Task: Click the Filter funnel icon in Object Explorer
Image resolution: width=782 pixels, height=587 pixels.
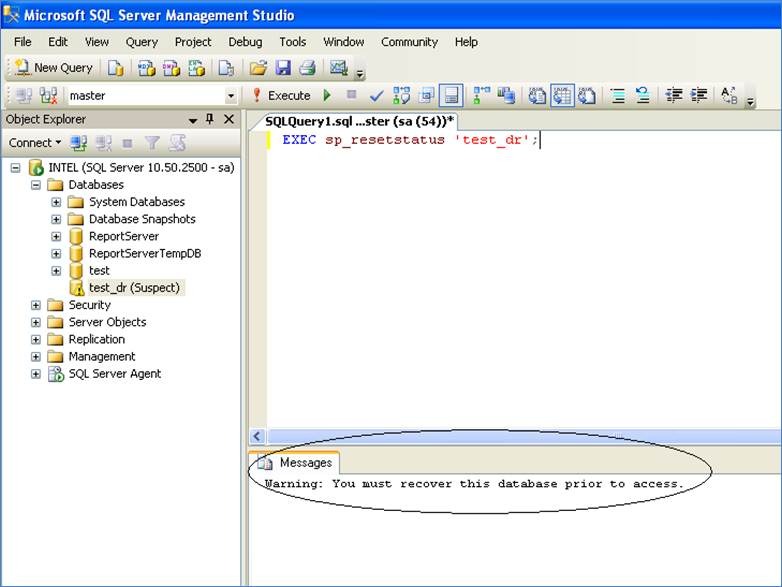Action: click(x=152, y=143)
